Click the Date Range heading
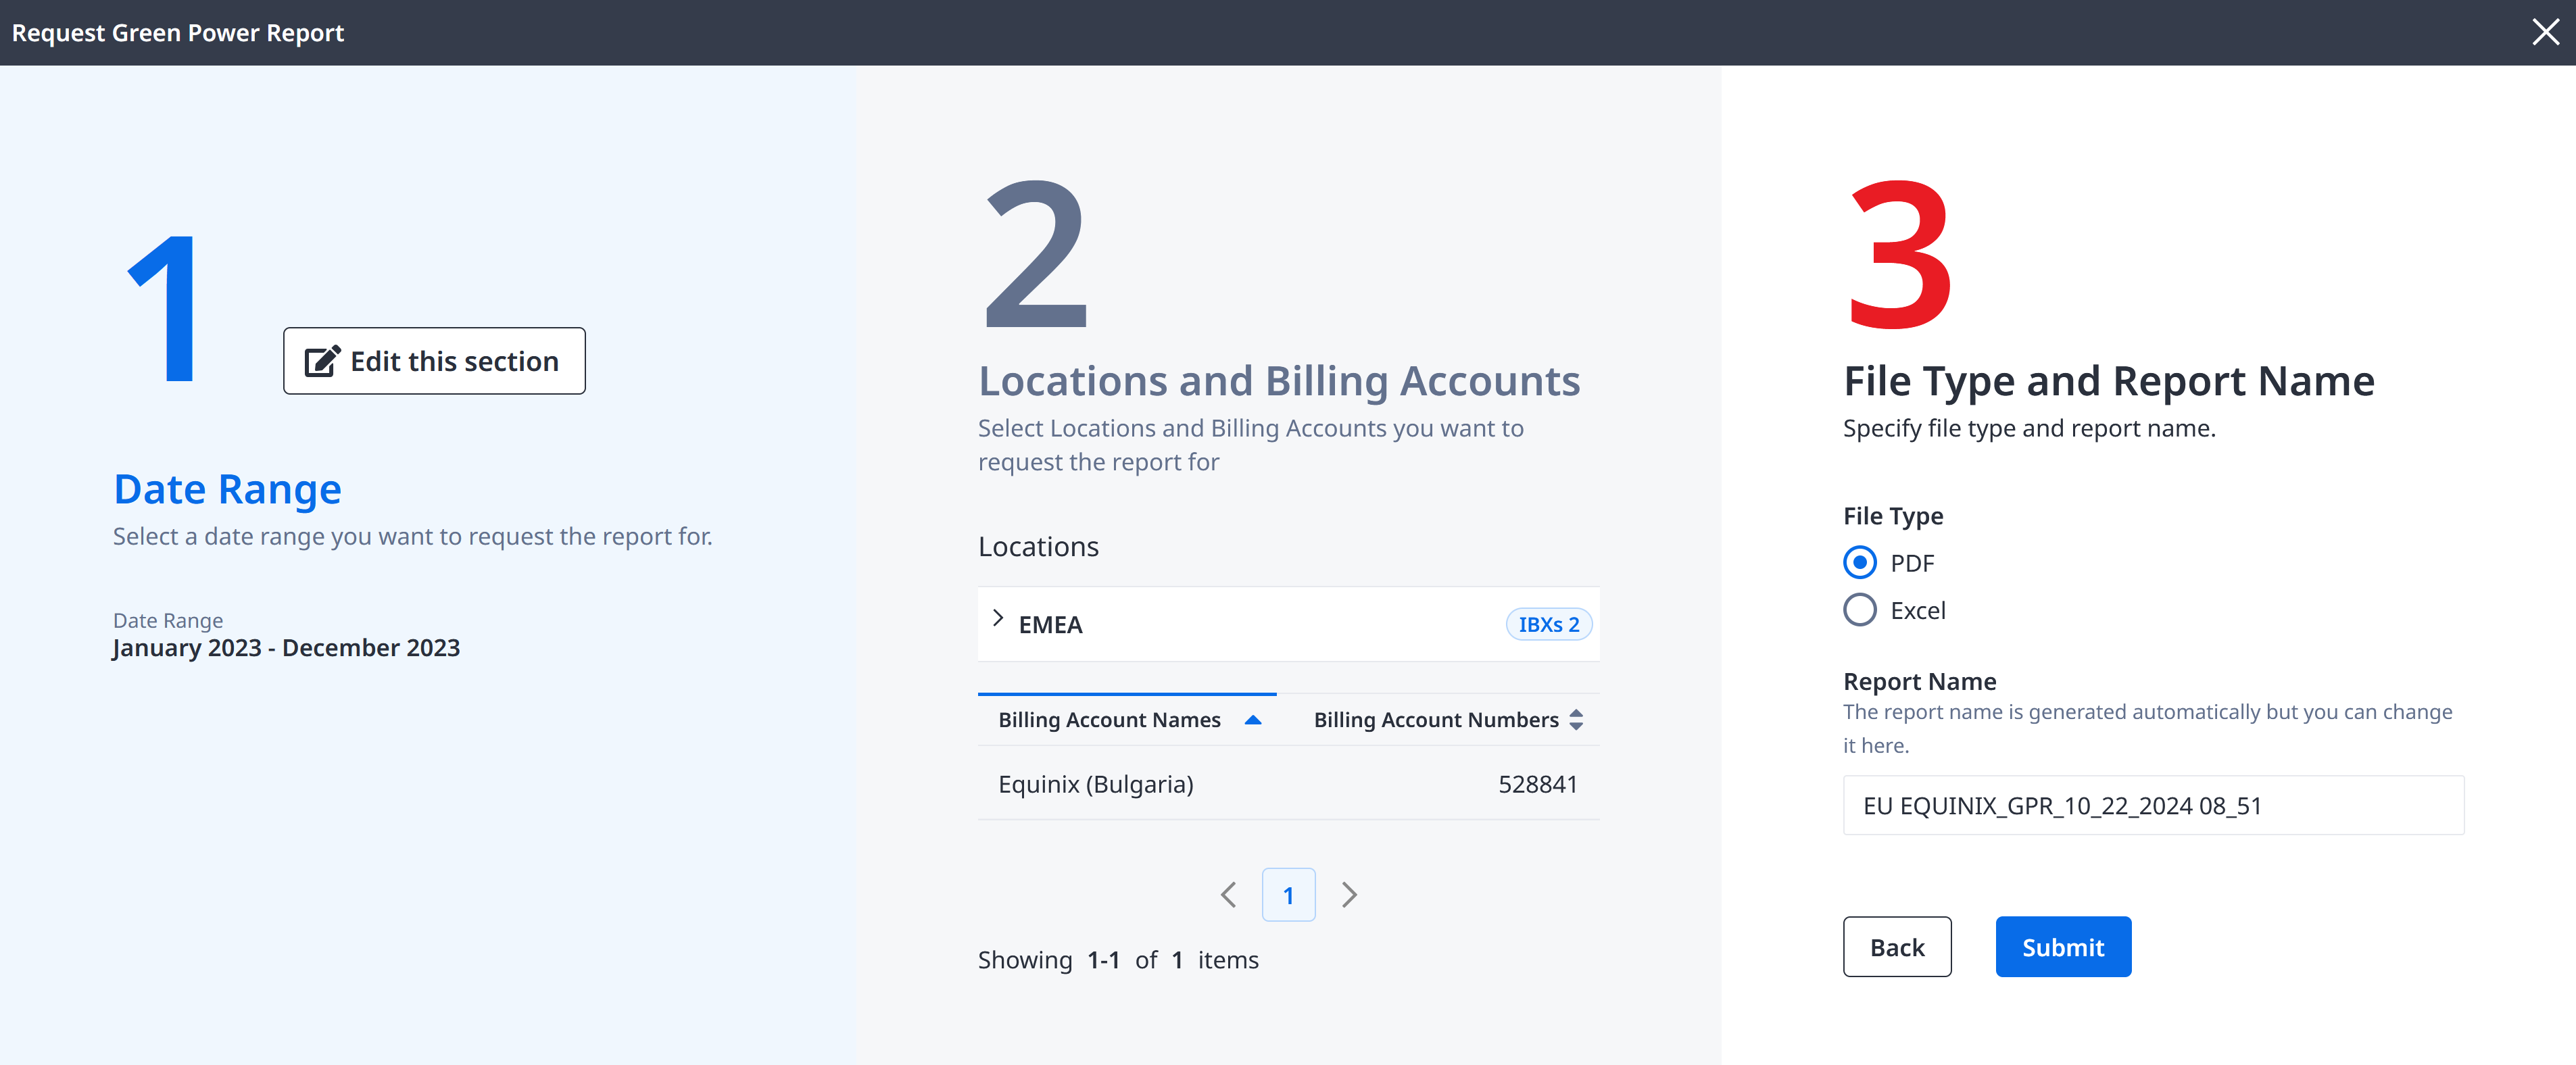Viewport: 2576px width, 1065px height. pyautogui.click(x=227, y=489)
